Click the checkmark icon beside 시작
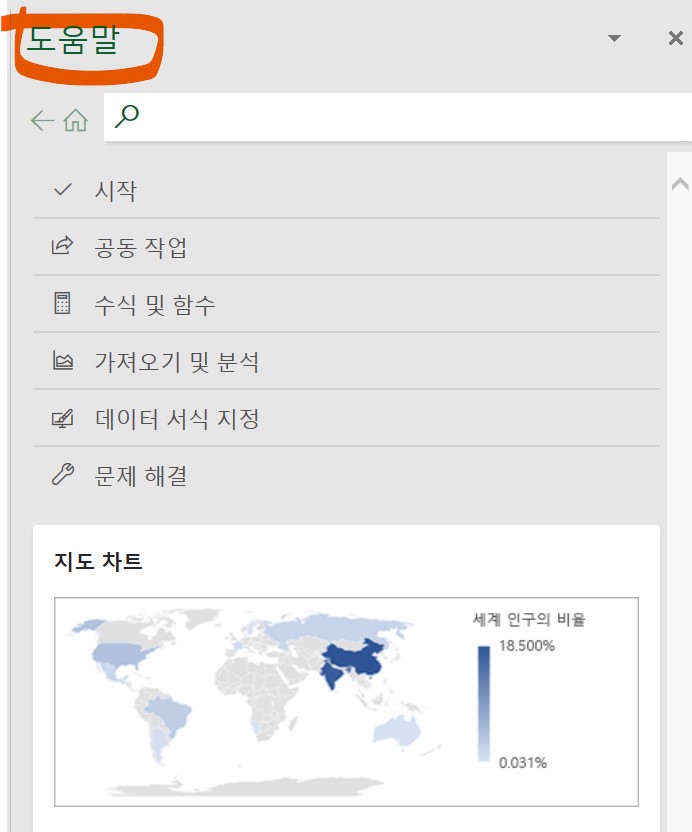692x832 pixels. [63, 189]
